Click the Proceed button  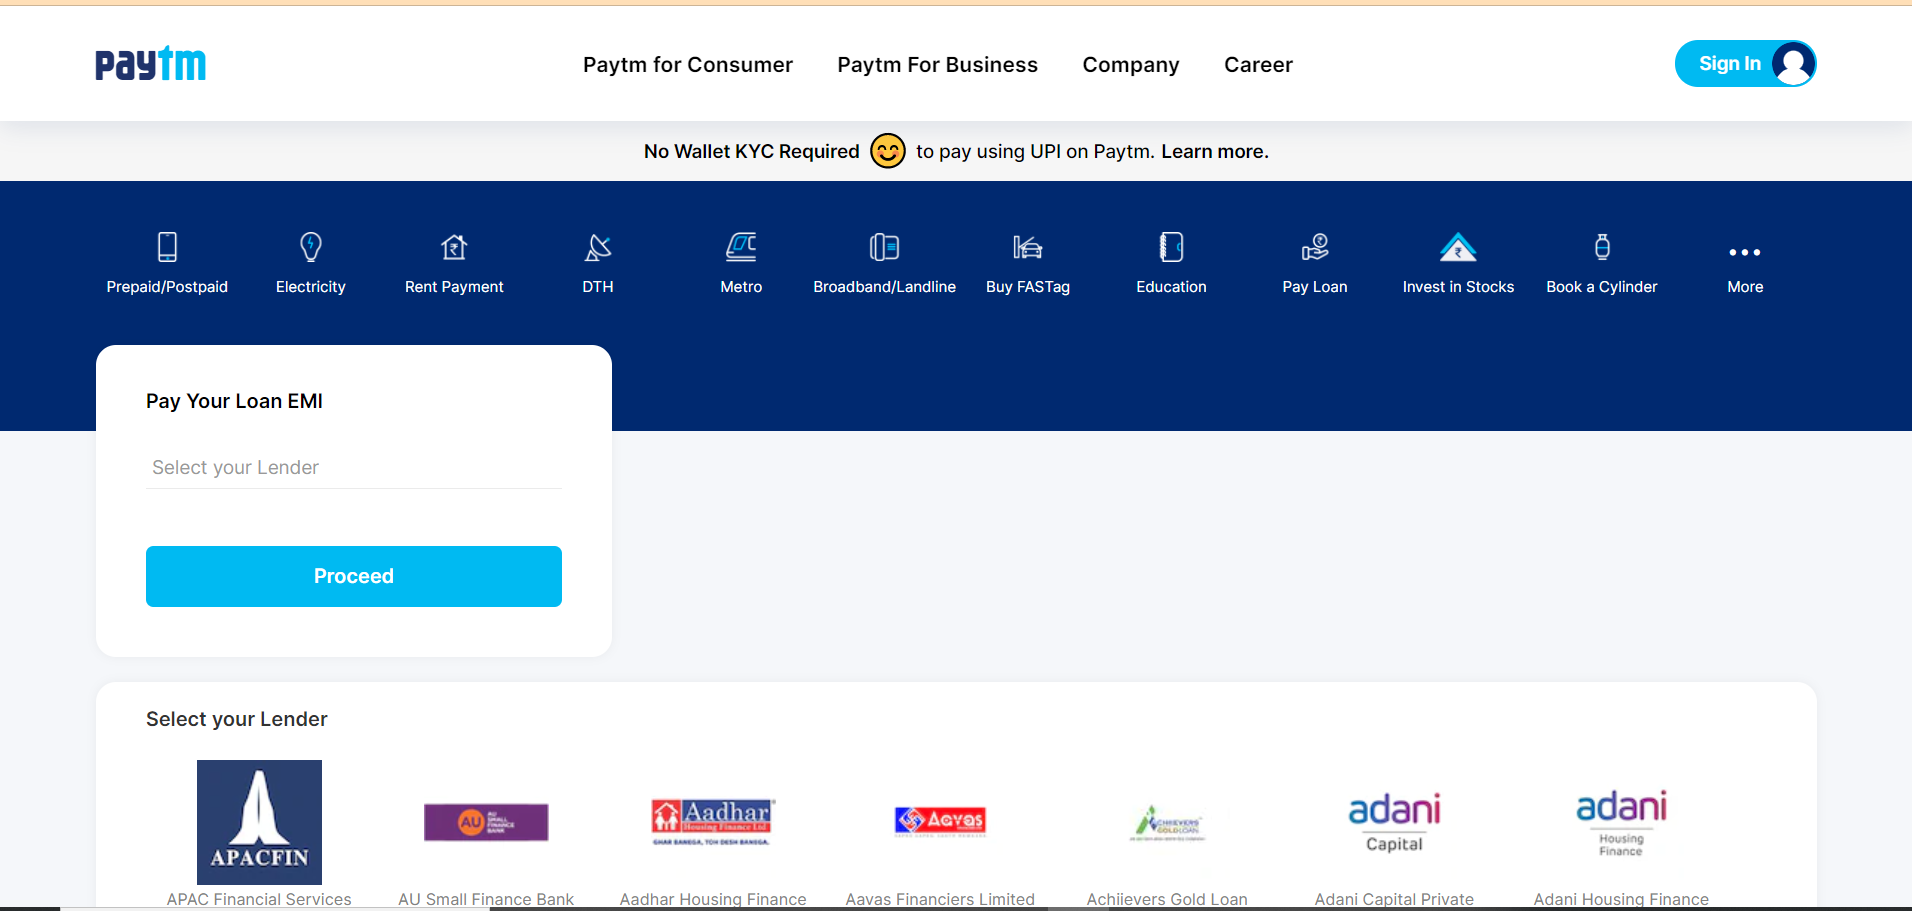(x=354, y=576)
